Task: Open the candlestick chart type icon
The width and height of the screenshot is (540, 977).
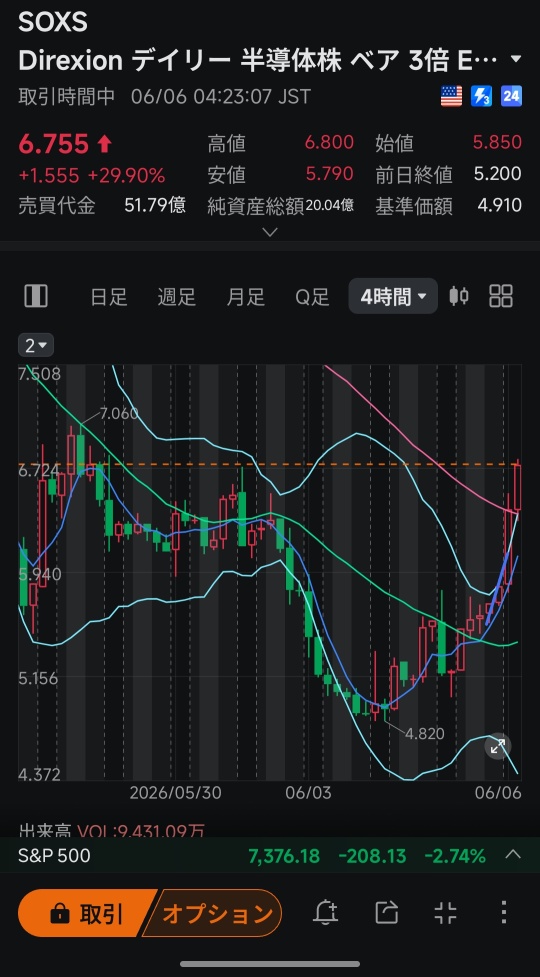Action: tap(459, 296)
